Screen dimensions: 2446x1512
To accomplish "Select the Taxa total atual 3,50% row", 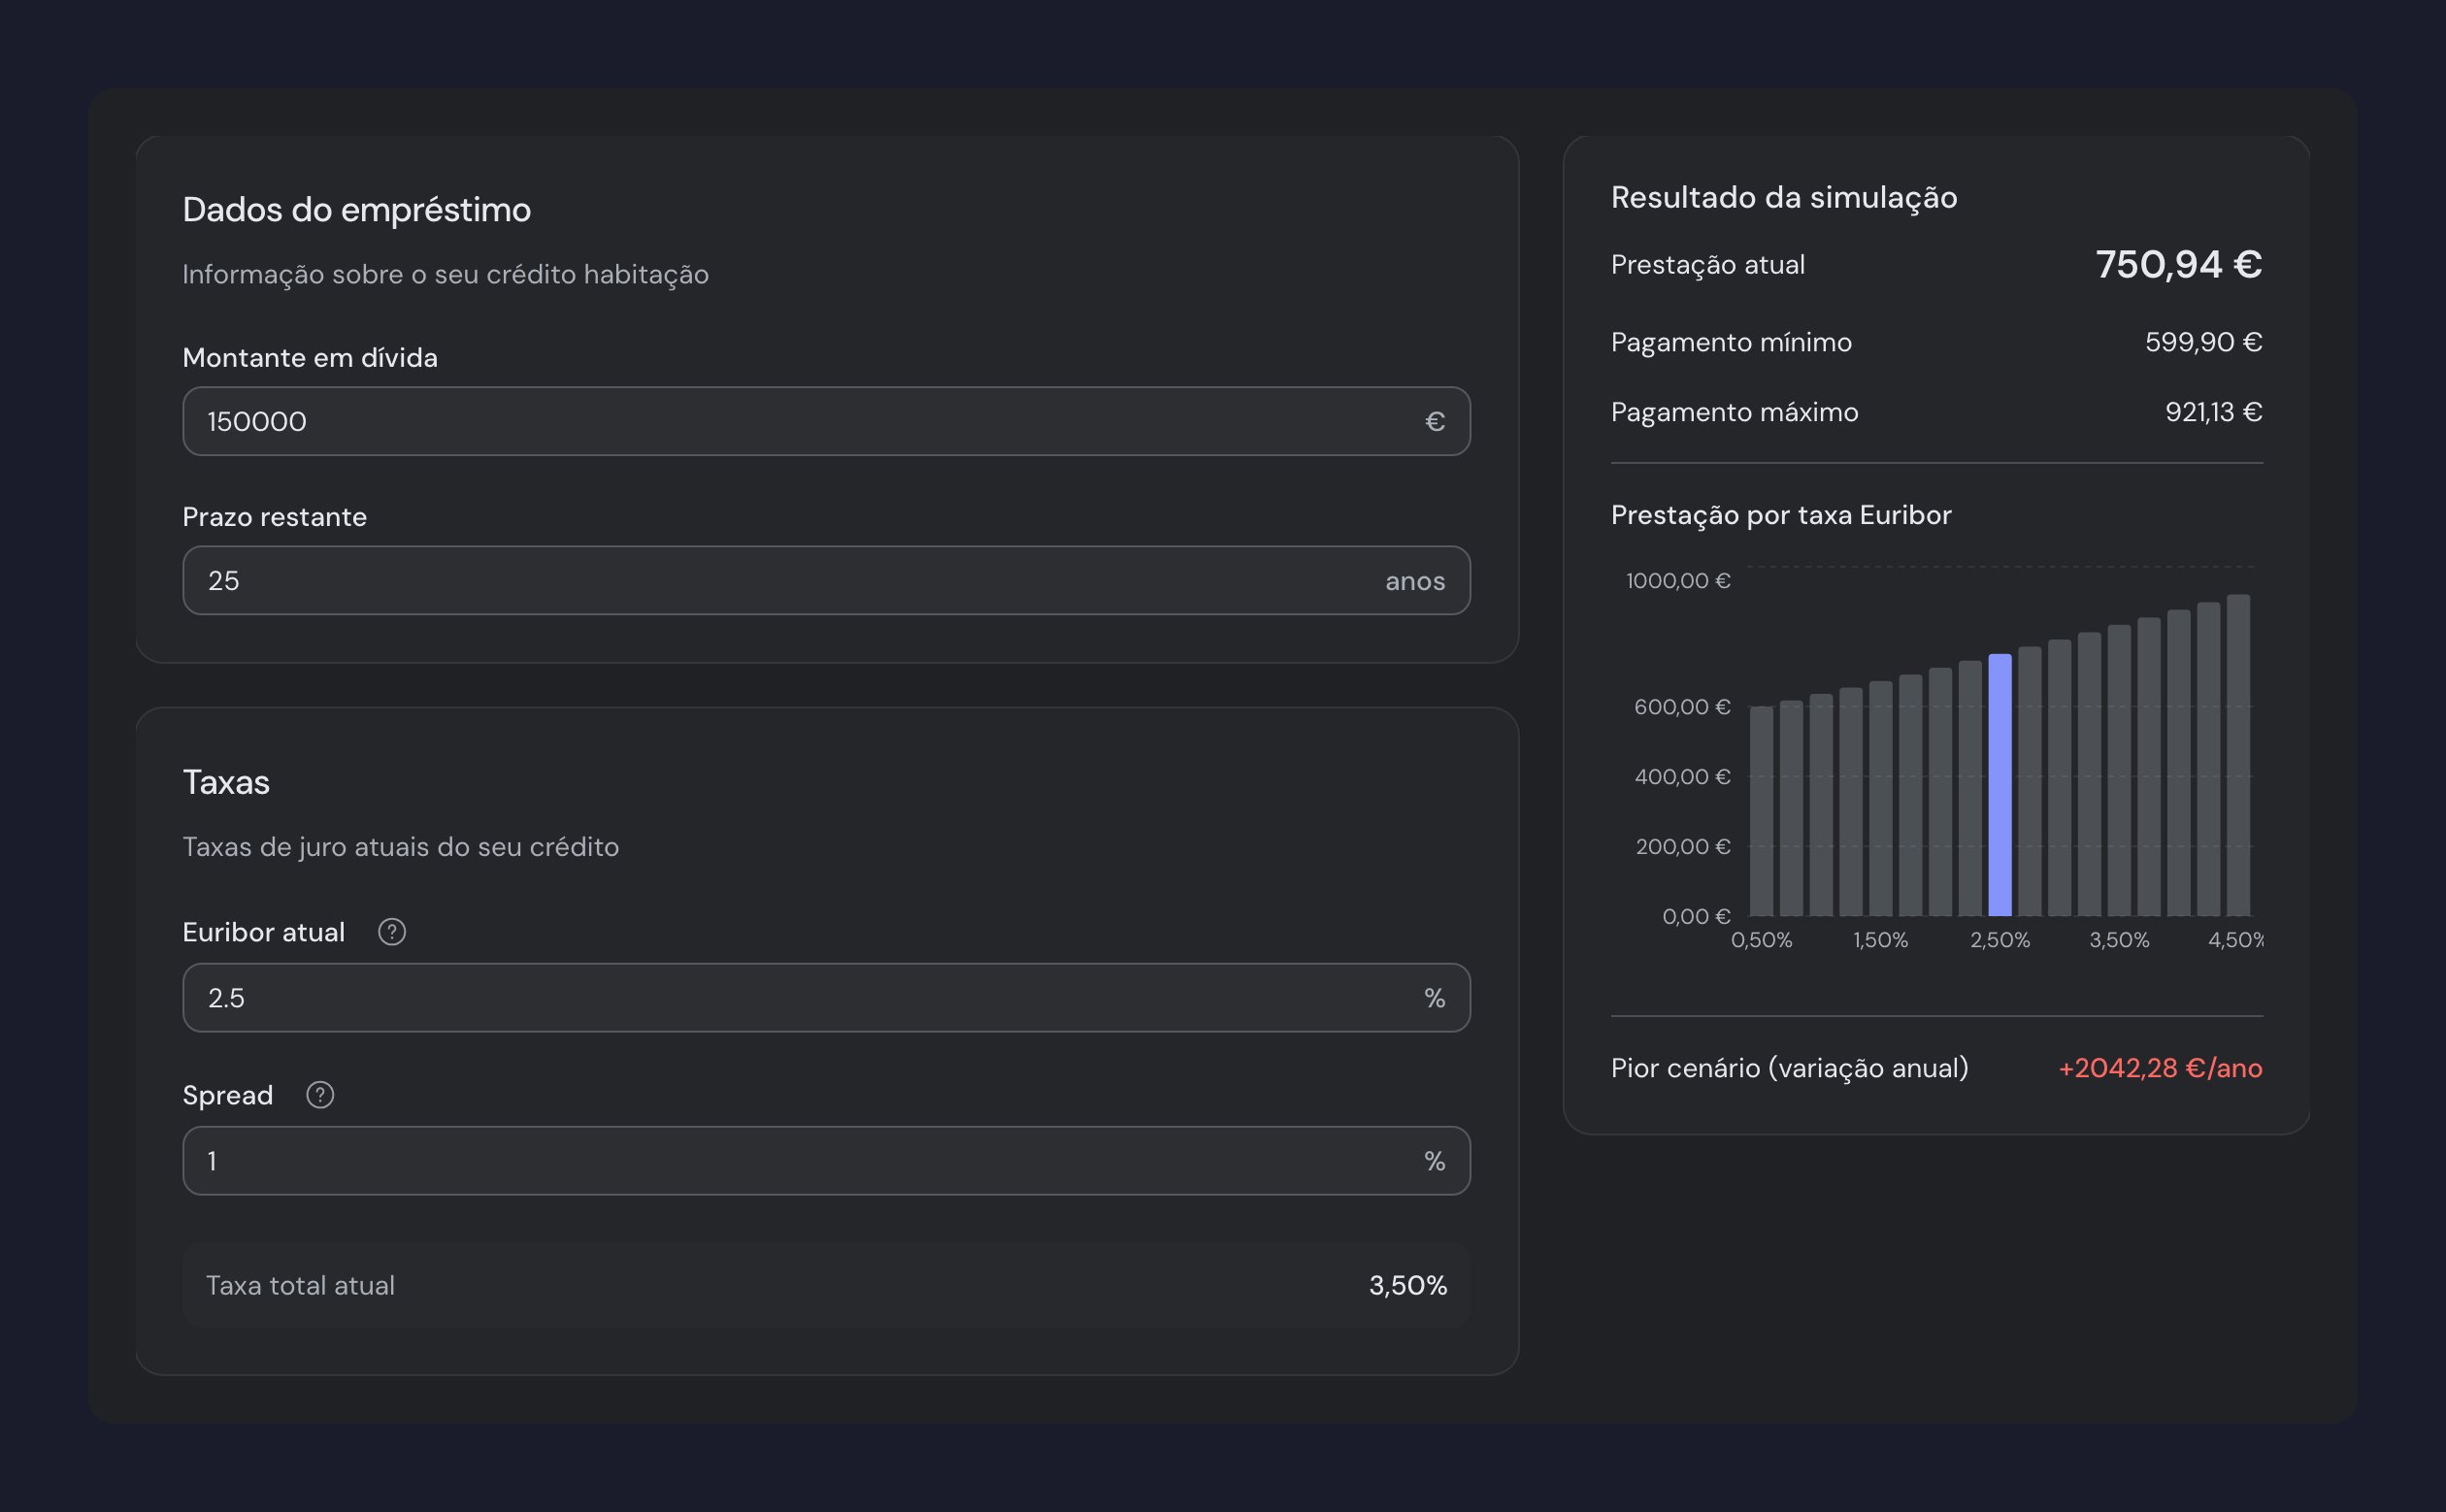I will pyautogui.click(x=826, y=1285).
